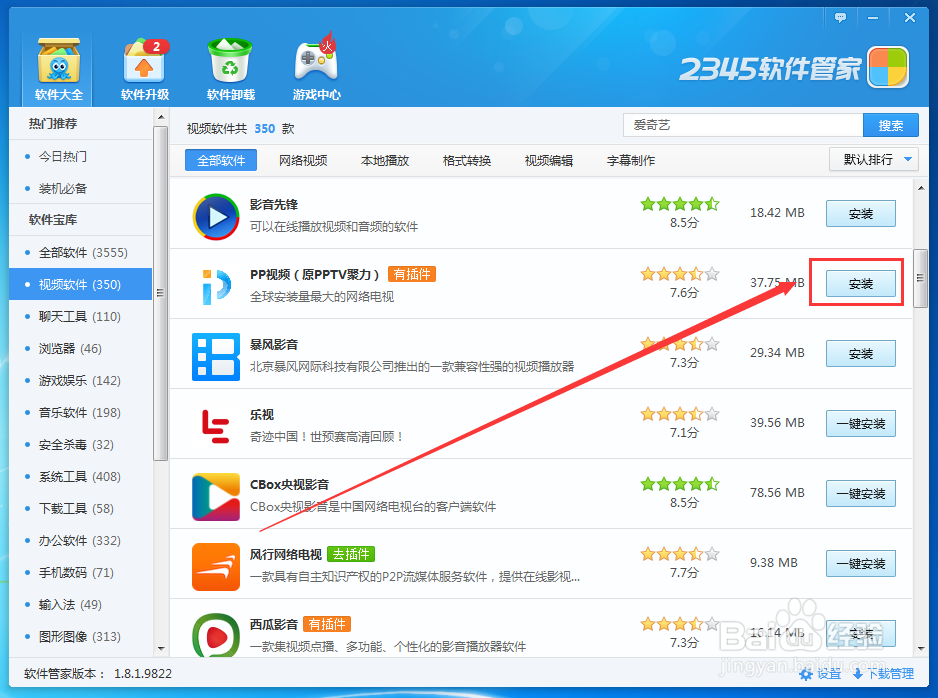Select 聊天工具 (110) category
The width and height of the screenshot is (938, 698).
coord(81,316)
